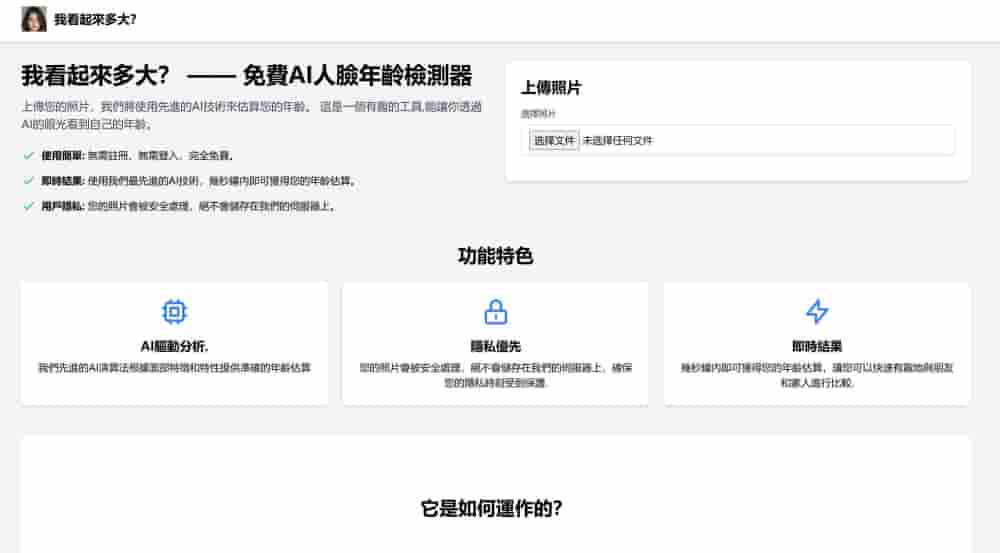The height and width of the screenshot is (553, 1000).
Task: Click the checkmark icon beside 即時結果
Action: point(28,181)
